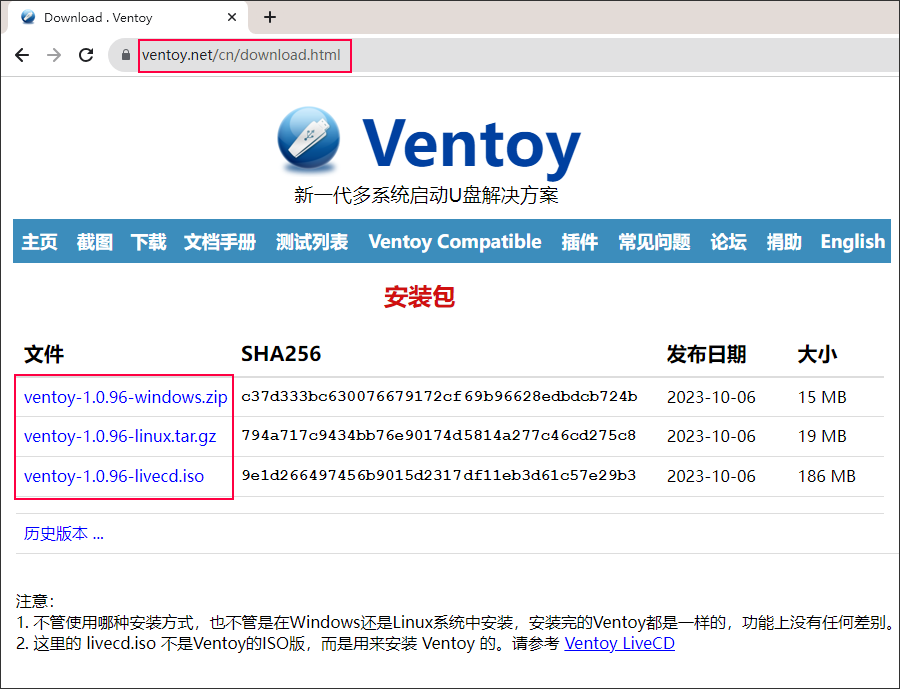Image resolution: width=900 pixels, height=689 pixels.
Task: Select the 主页 menu item
Action: tap(39, 241)
